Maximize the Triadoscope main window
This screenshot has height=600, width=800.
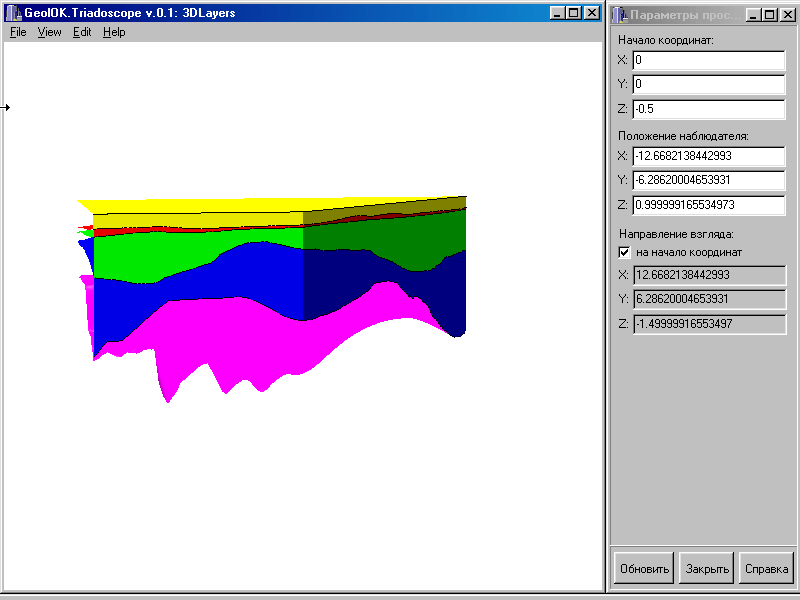click(573, 13)
